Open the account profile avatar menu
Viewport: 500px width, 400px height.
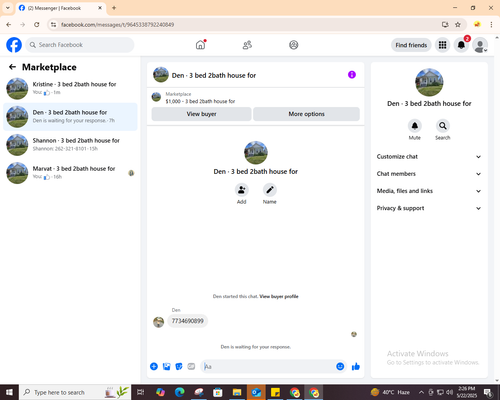point(480,45)
